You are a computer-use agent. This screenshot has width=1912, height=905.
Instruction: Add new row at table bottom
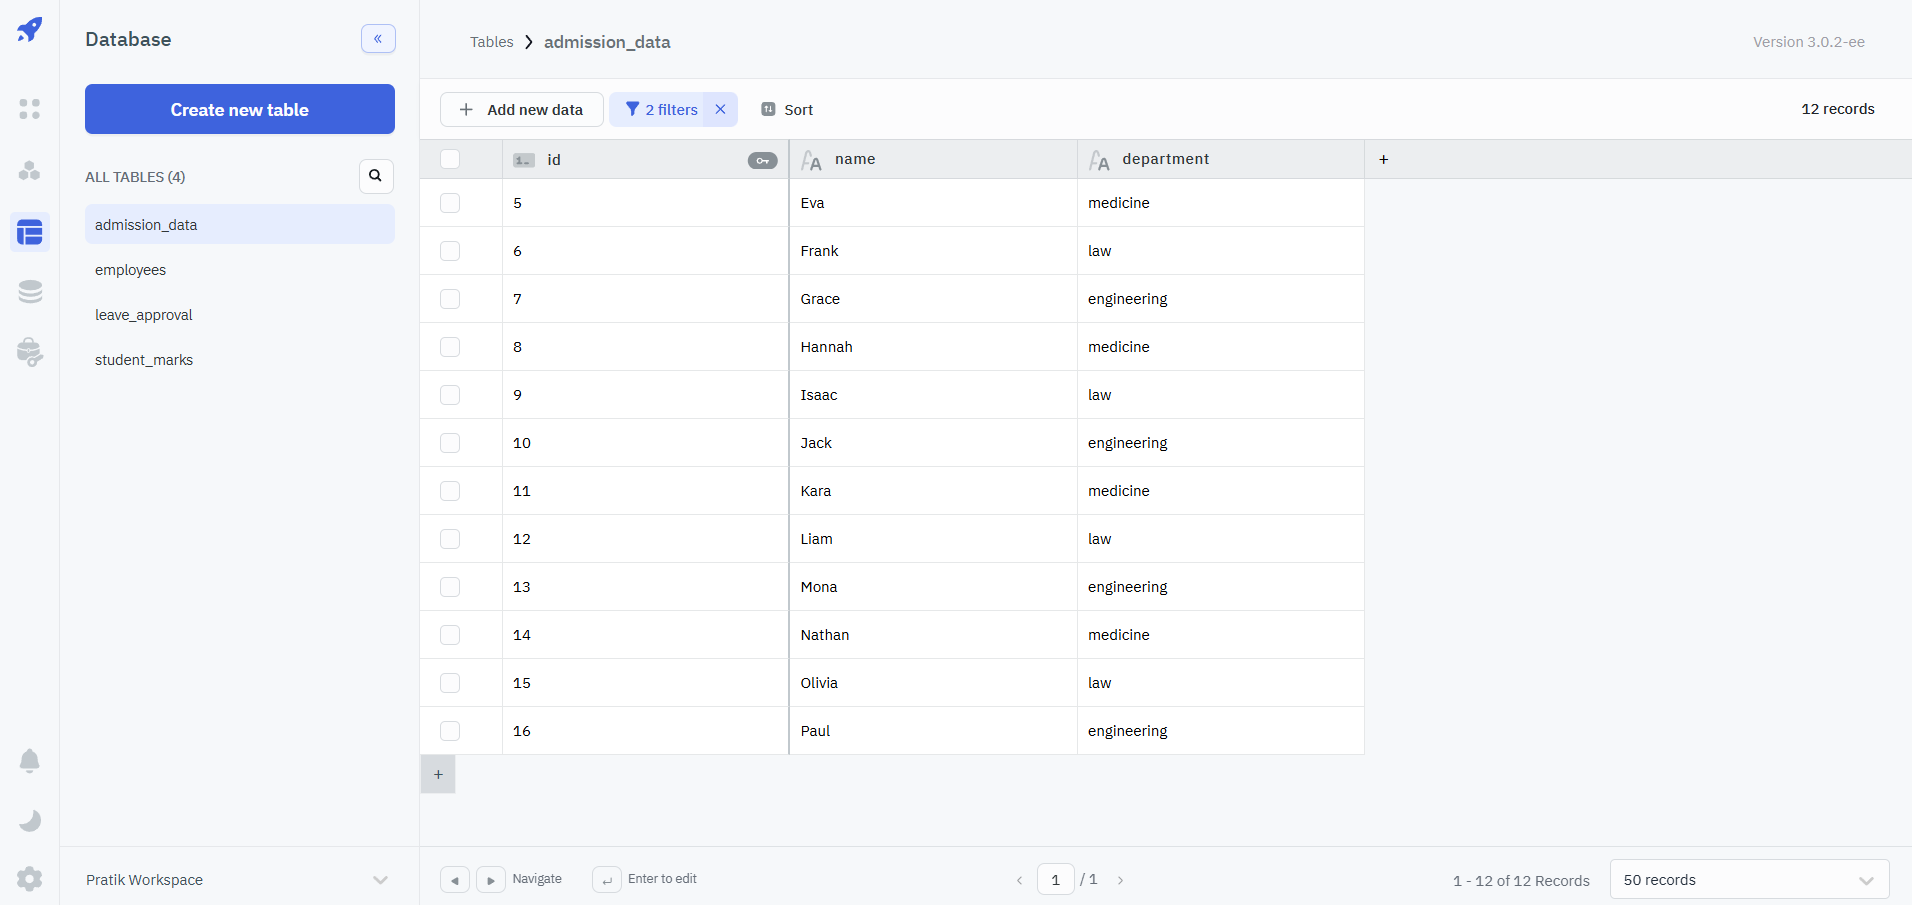(x=438, y=775)
